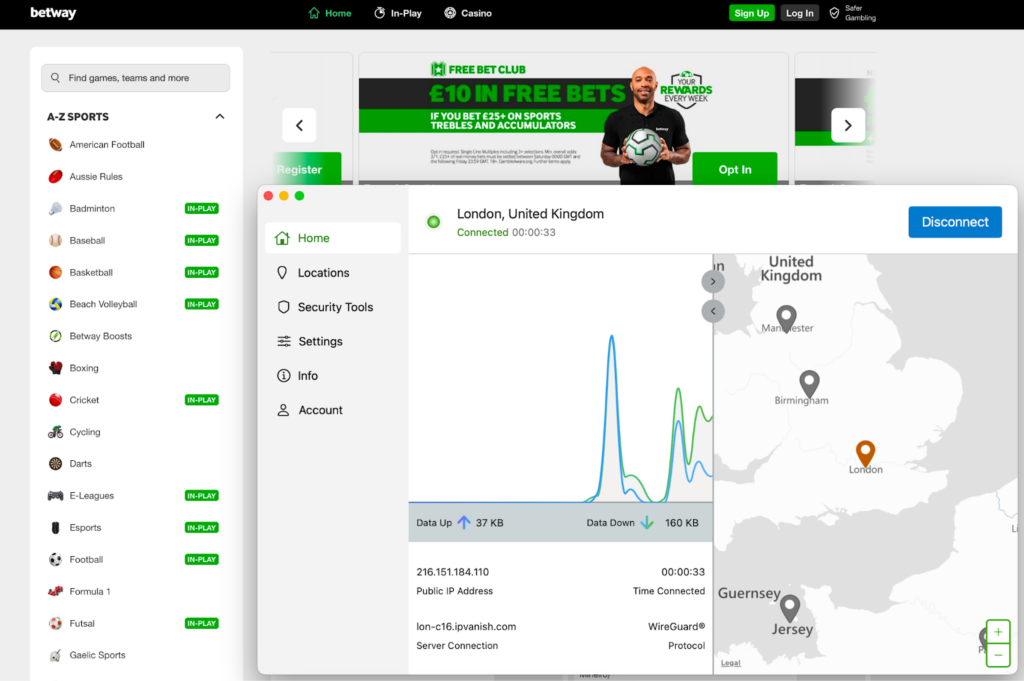The width and height of the screenshot is (1024, 681).
Task: Click the Data Up 37 KB value
Action: click(x=489, y=523)
